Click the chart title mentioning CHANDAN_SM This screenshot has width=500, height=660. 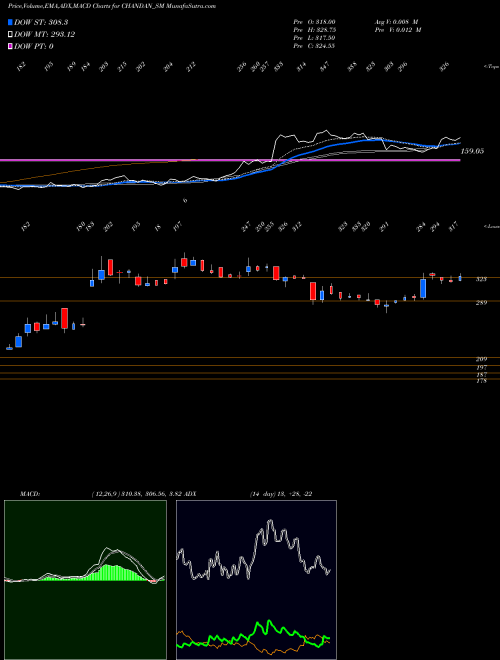pyautogui.click(x=112, y=7)
